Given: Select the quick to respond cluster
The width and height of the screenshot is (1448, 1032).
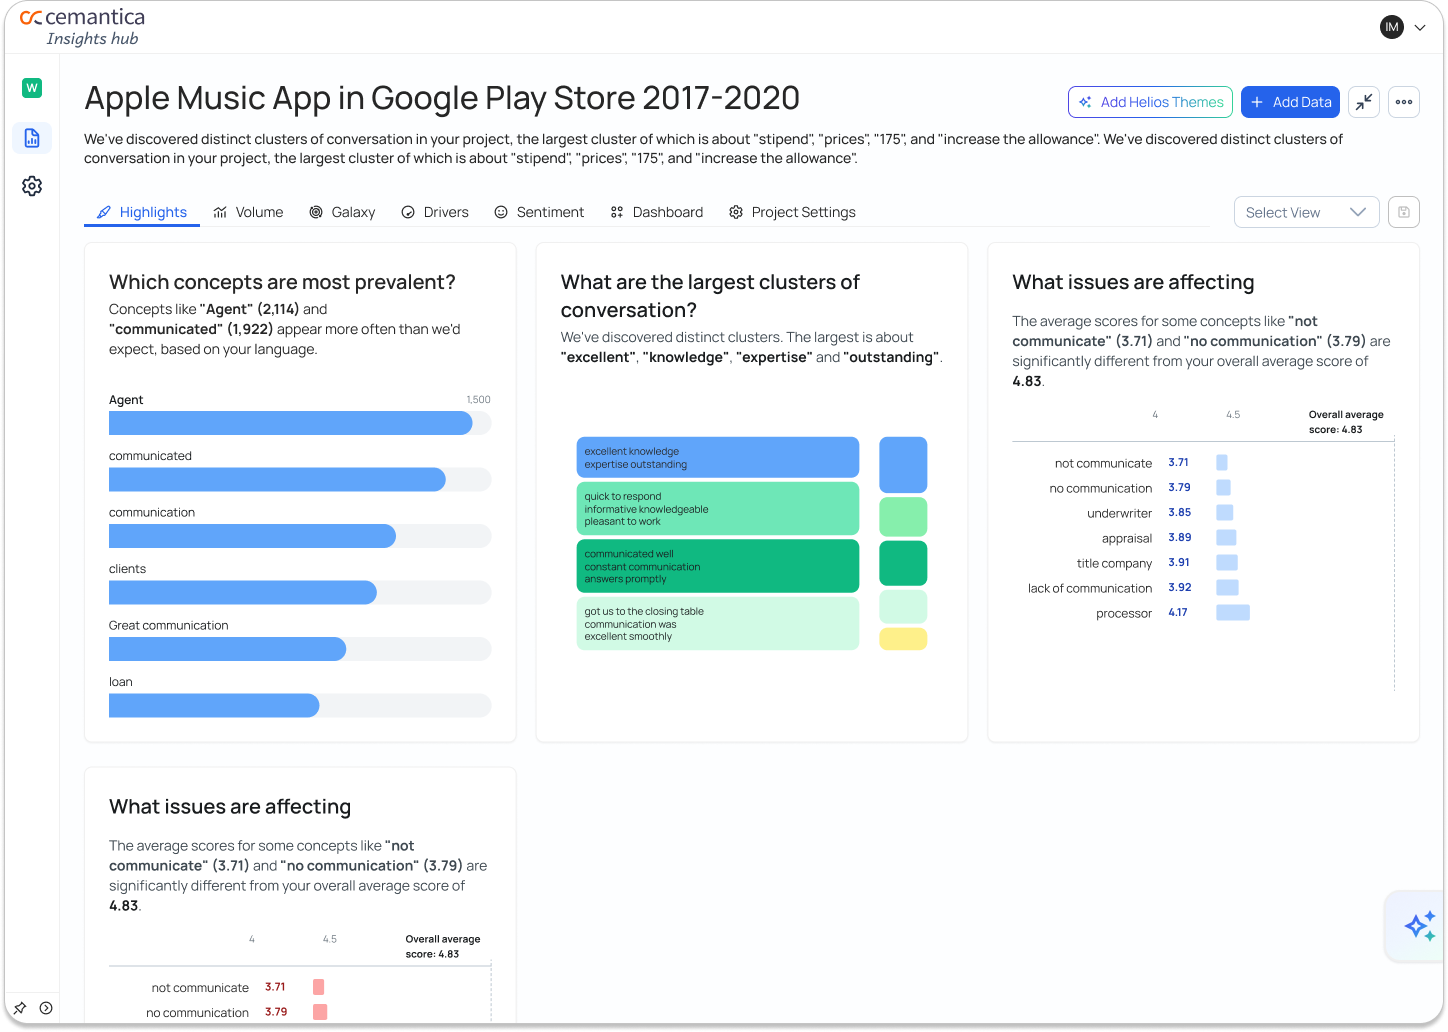Looking at the screenshot, I should pos(718,509).
